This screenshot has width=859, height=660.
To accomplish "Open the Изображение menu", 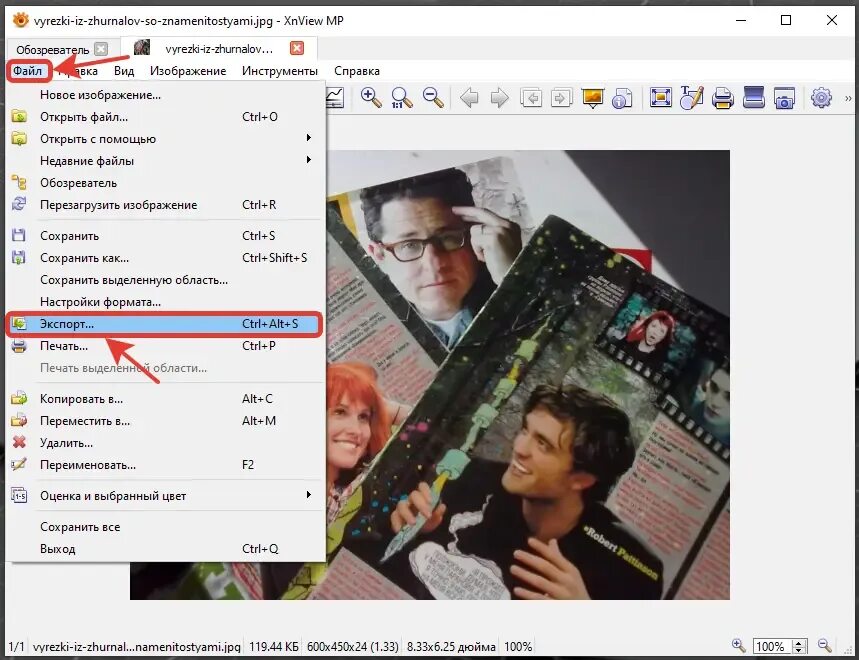I will click(x=188, y=71).
